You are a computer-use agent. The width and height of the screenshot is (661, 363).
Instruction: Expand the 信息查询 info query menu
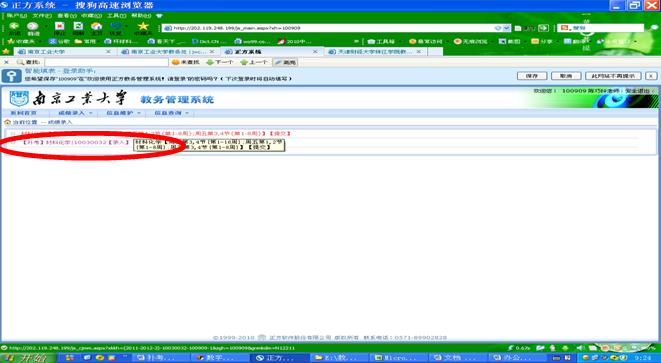point(171,113)
